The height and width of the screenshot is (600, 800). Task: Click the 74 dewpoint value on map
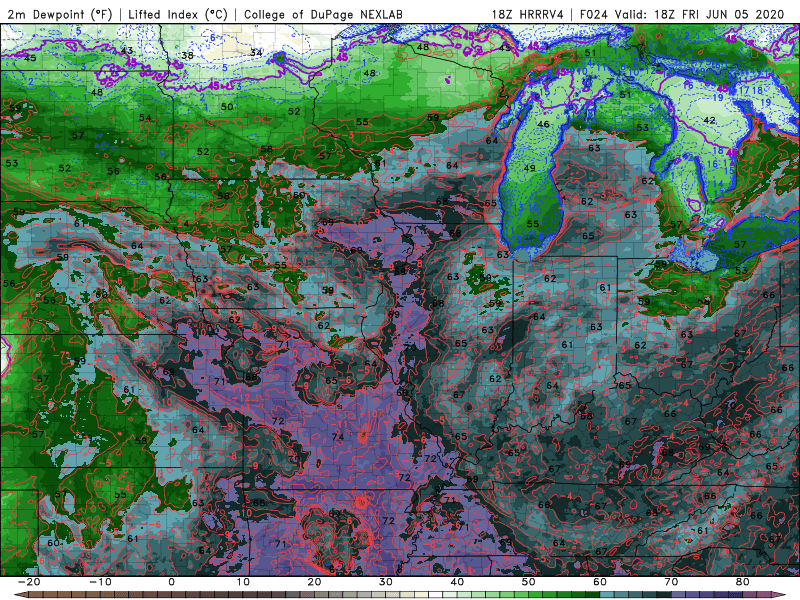pos(338,437)
